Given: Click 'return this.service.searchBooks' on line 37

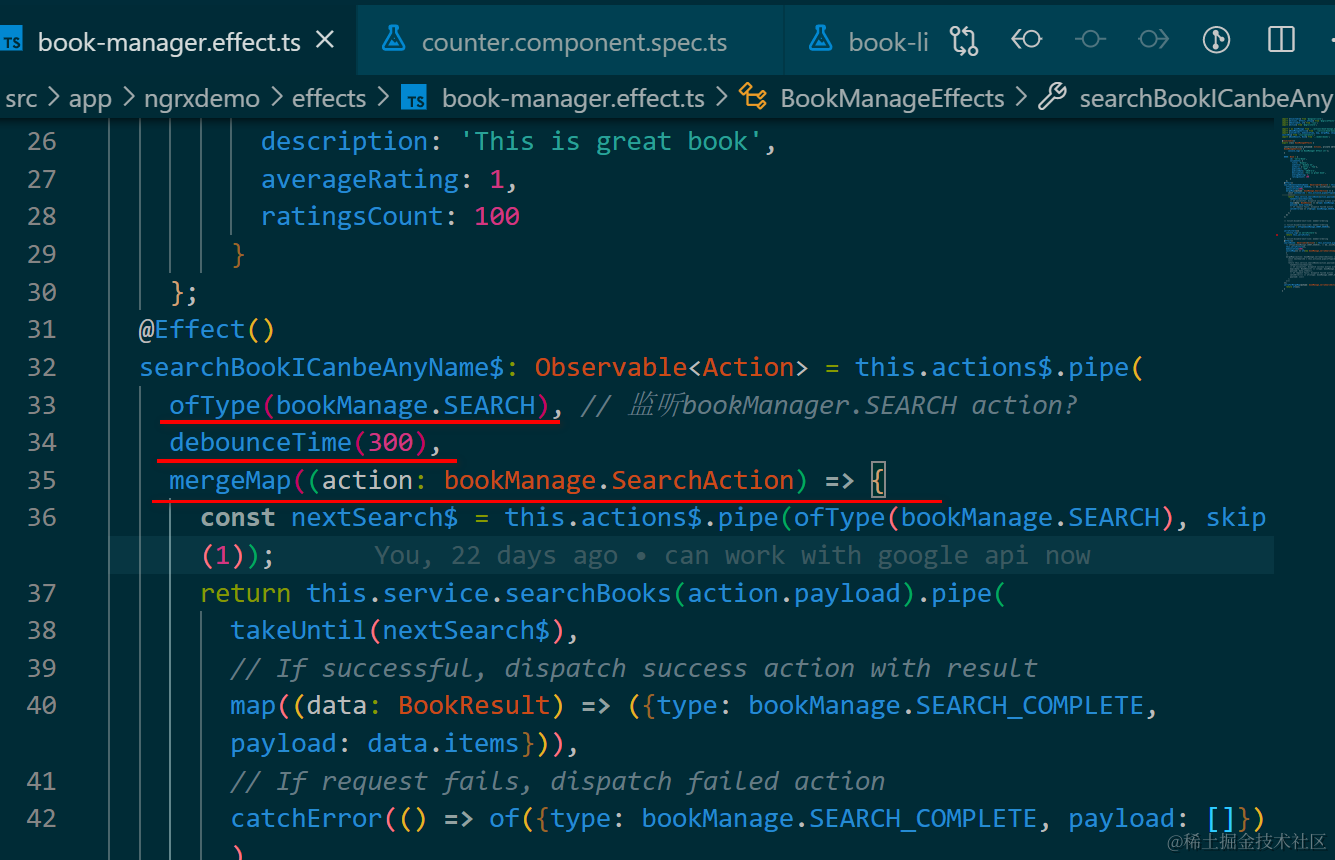Looking at the screenshot, I should pos(436,593).
